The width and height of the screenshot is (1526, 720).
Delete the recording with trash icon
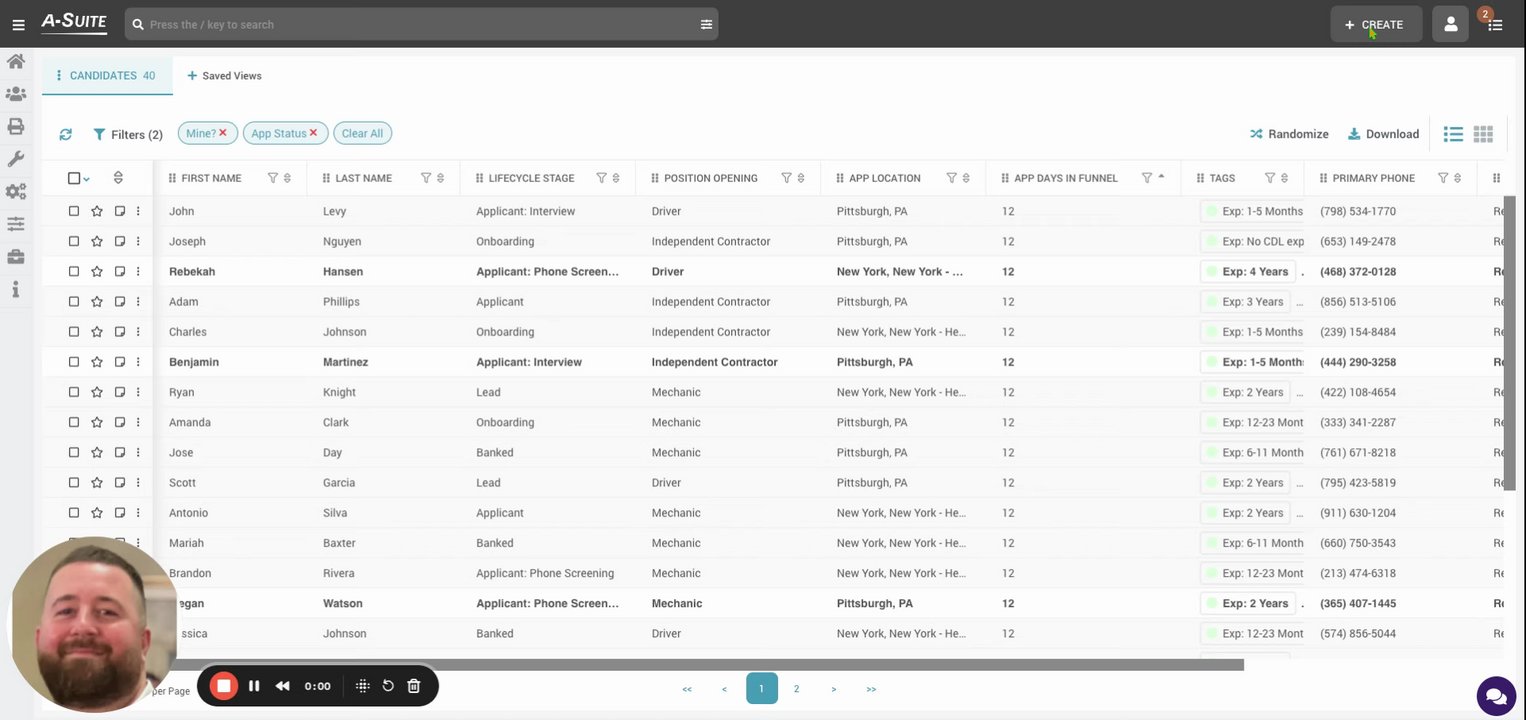[x=414, y=686]
